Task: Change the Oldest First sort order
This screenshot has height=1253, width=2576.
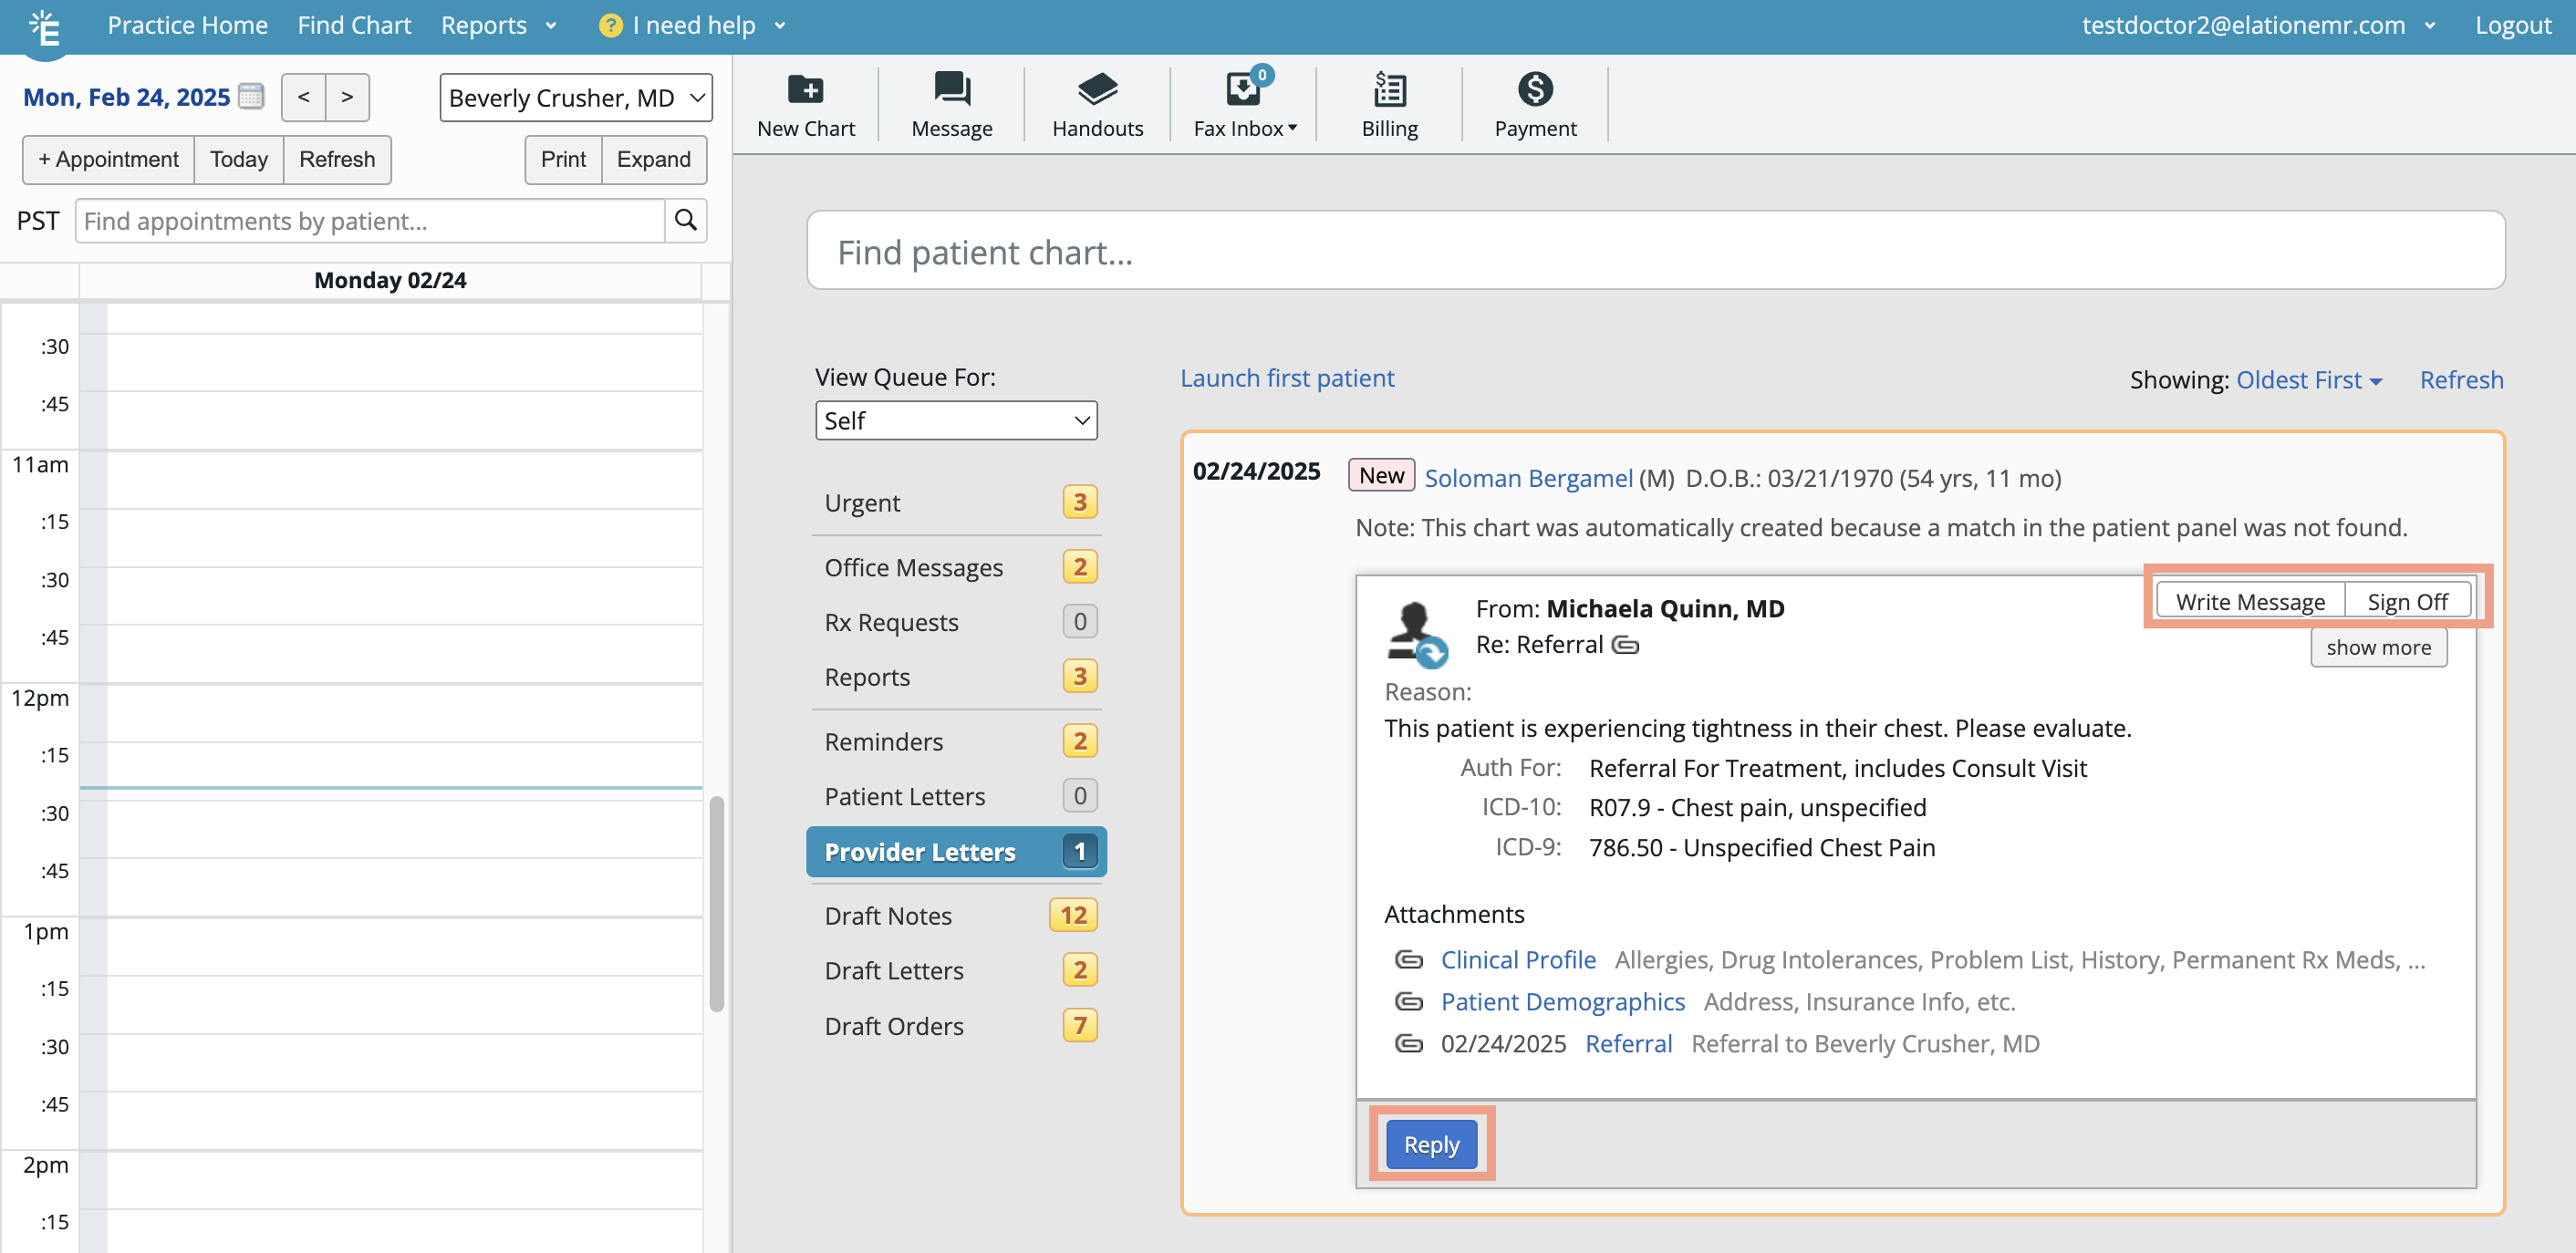Action: [x=2307, y=380]
